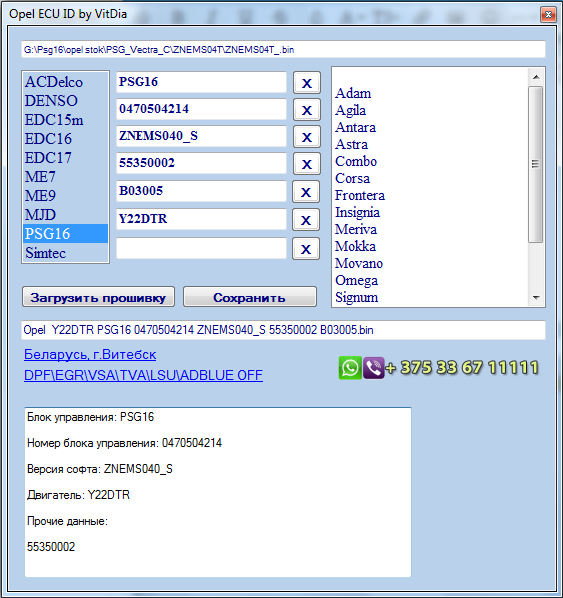
Task: Select ACDelco in ECU type list
Action: [65, 82]
